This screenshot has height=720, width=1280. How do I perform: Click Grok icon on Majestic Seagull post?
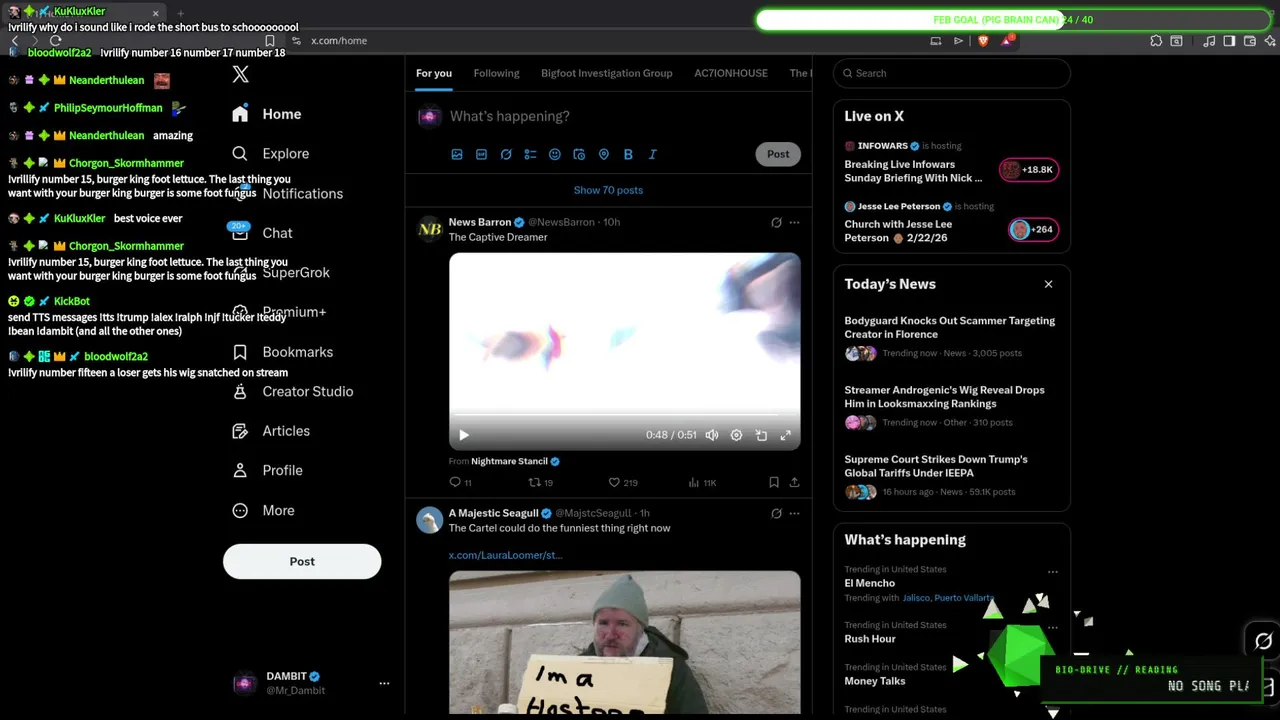(776, 513)
